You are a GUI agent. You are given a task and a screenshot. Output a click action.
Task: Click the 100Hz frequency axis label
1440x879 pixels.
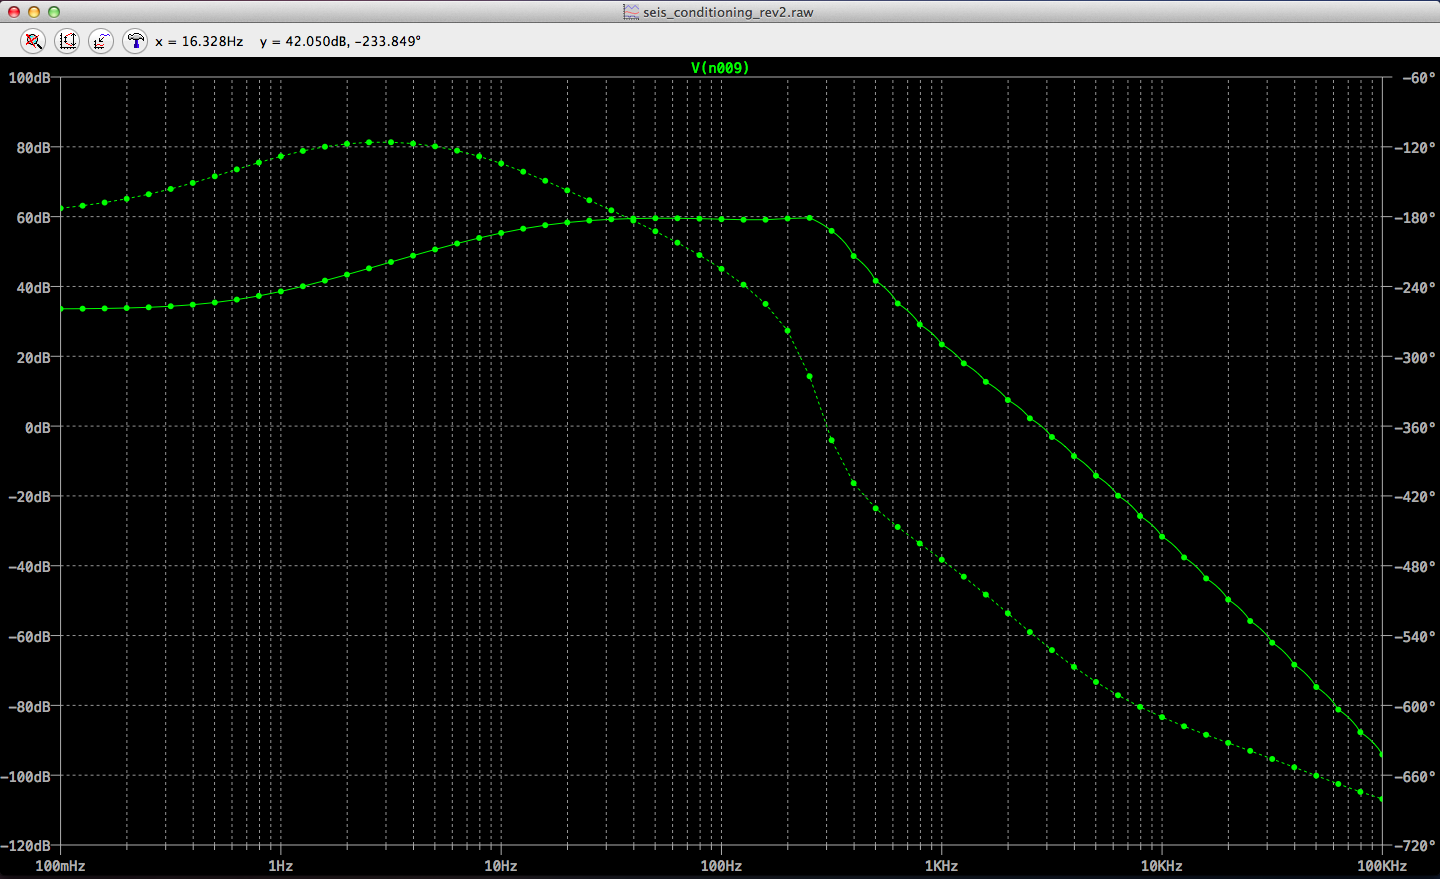tap(721, 866)
